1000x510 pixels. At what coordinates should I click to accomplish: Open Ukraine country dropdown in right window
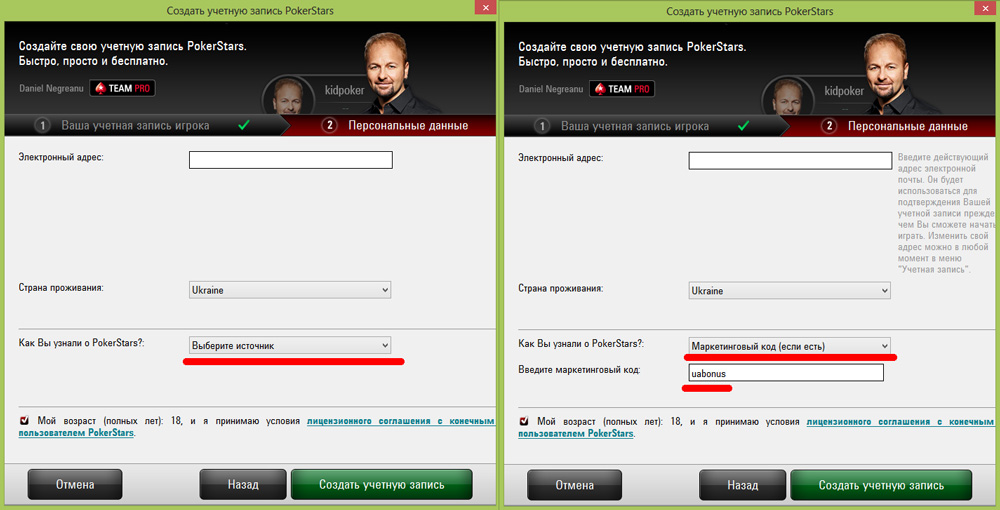[x=790, y=290]
